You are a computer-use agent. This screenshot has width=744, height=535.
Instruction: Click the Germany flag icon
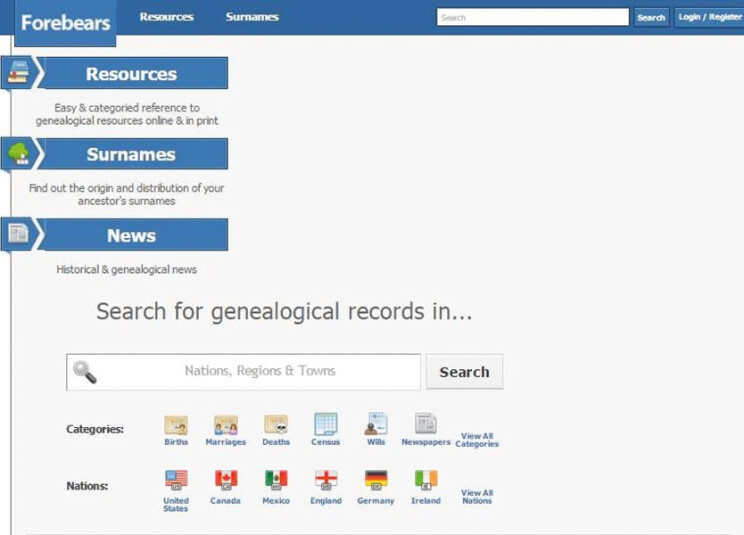click(376, 480)
